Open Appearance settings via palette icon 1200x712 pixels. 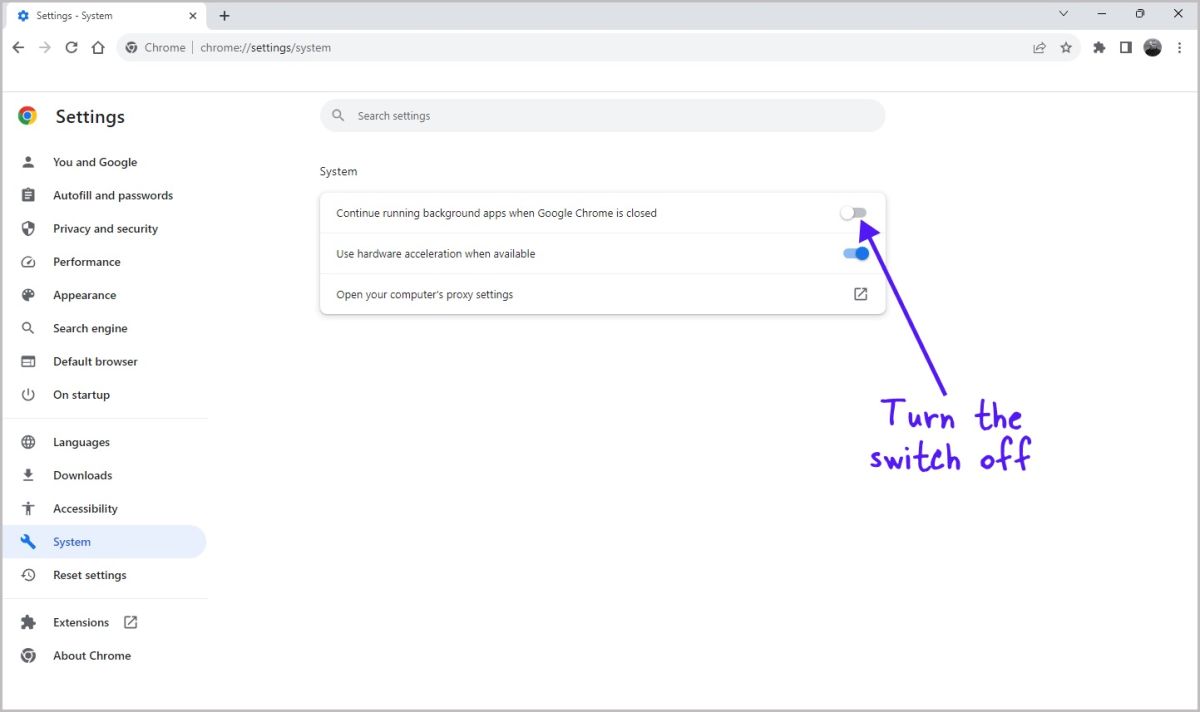[29, 294]
